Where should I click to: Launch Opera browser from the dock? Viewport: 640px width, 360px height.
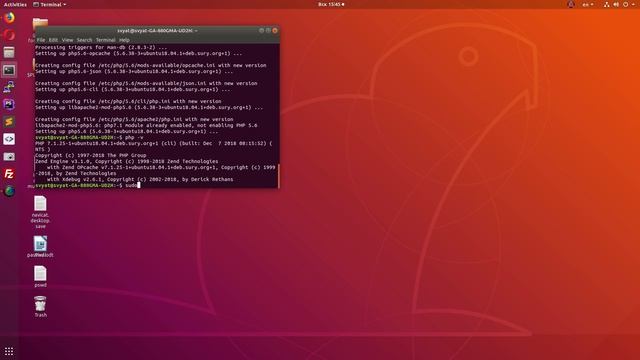(9, 35)
